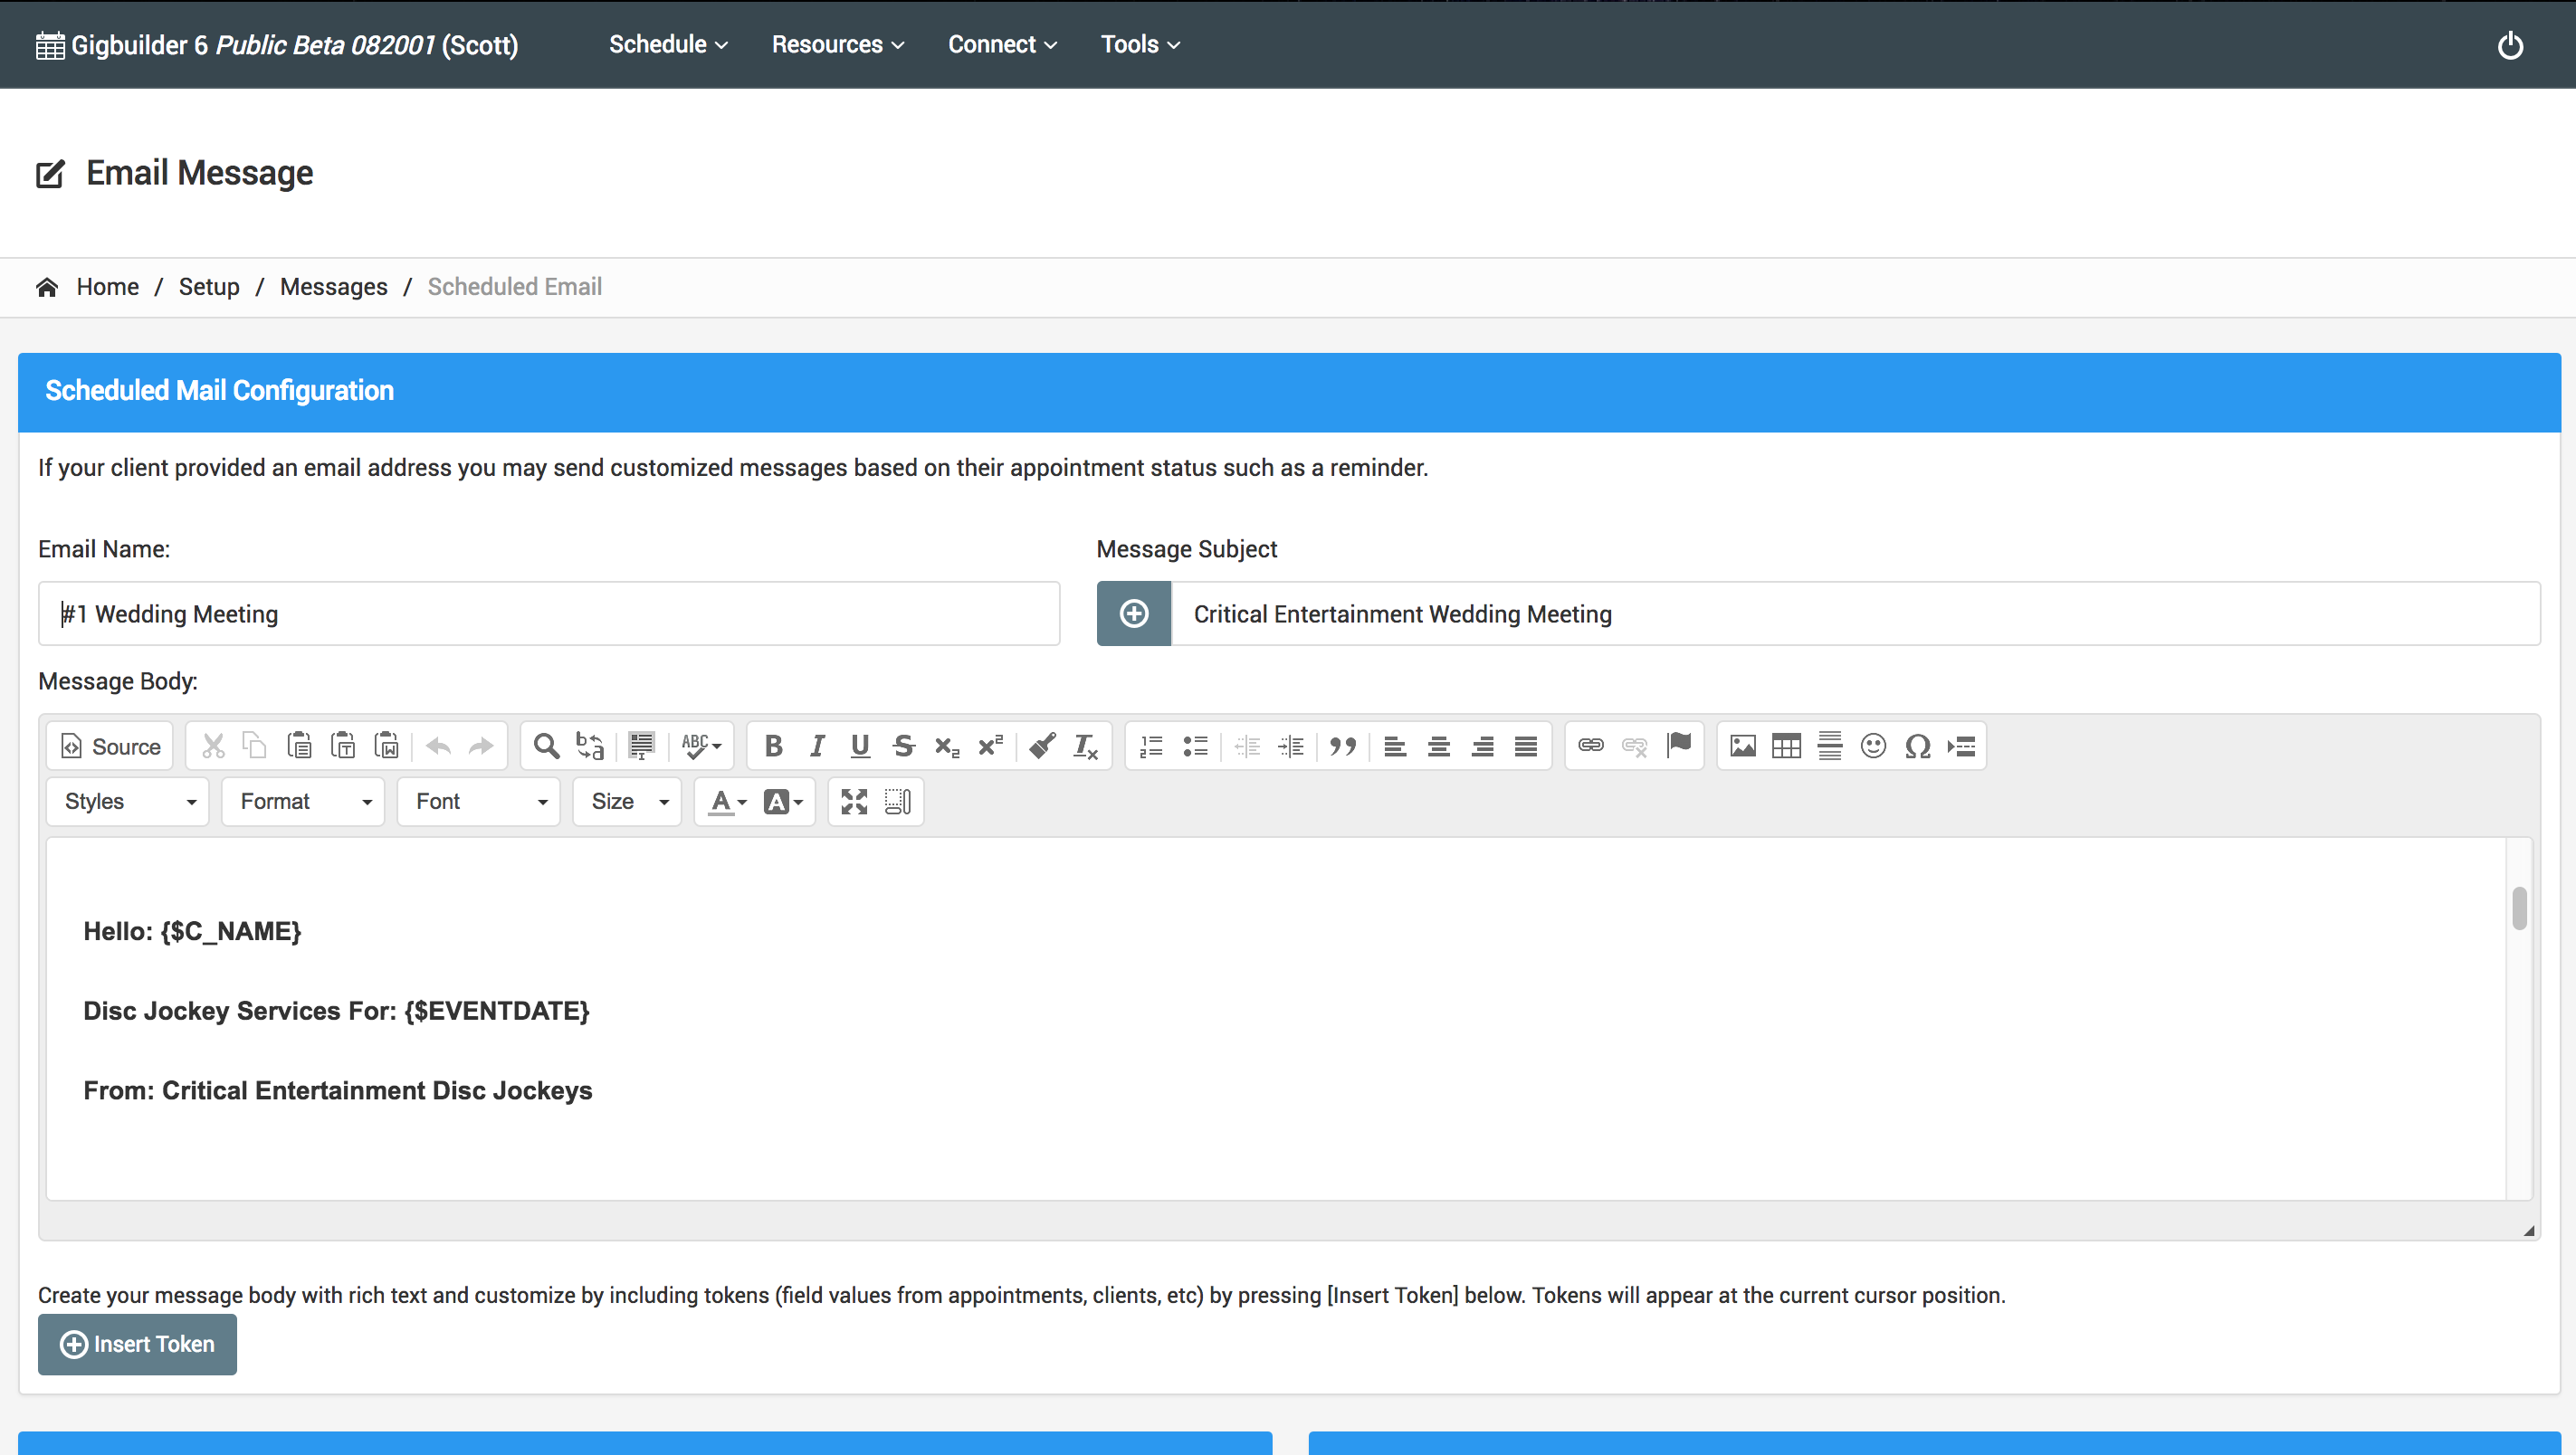Open the Tools menu
This screenshot has height=1455, width=2576.
point(1140,45)
